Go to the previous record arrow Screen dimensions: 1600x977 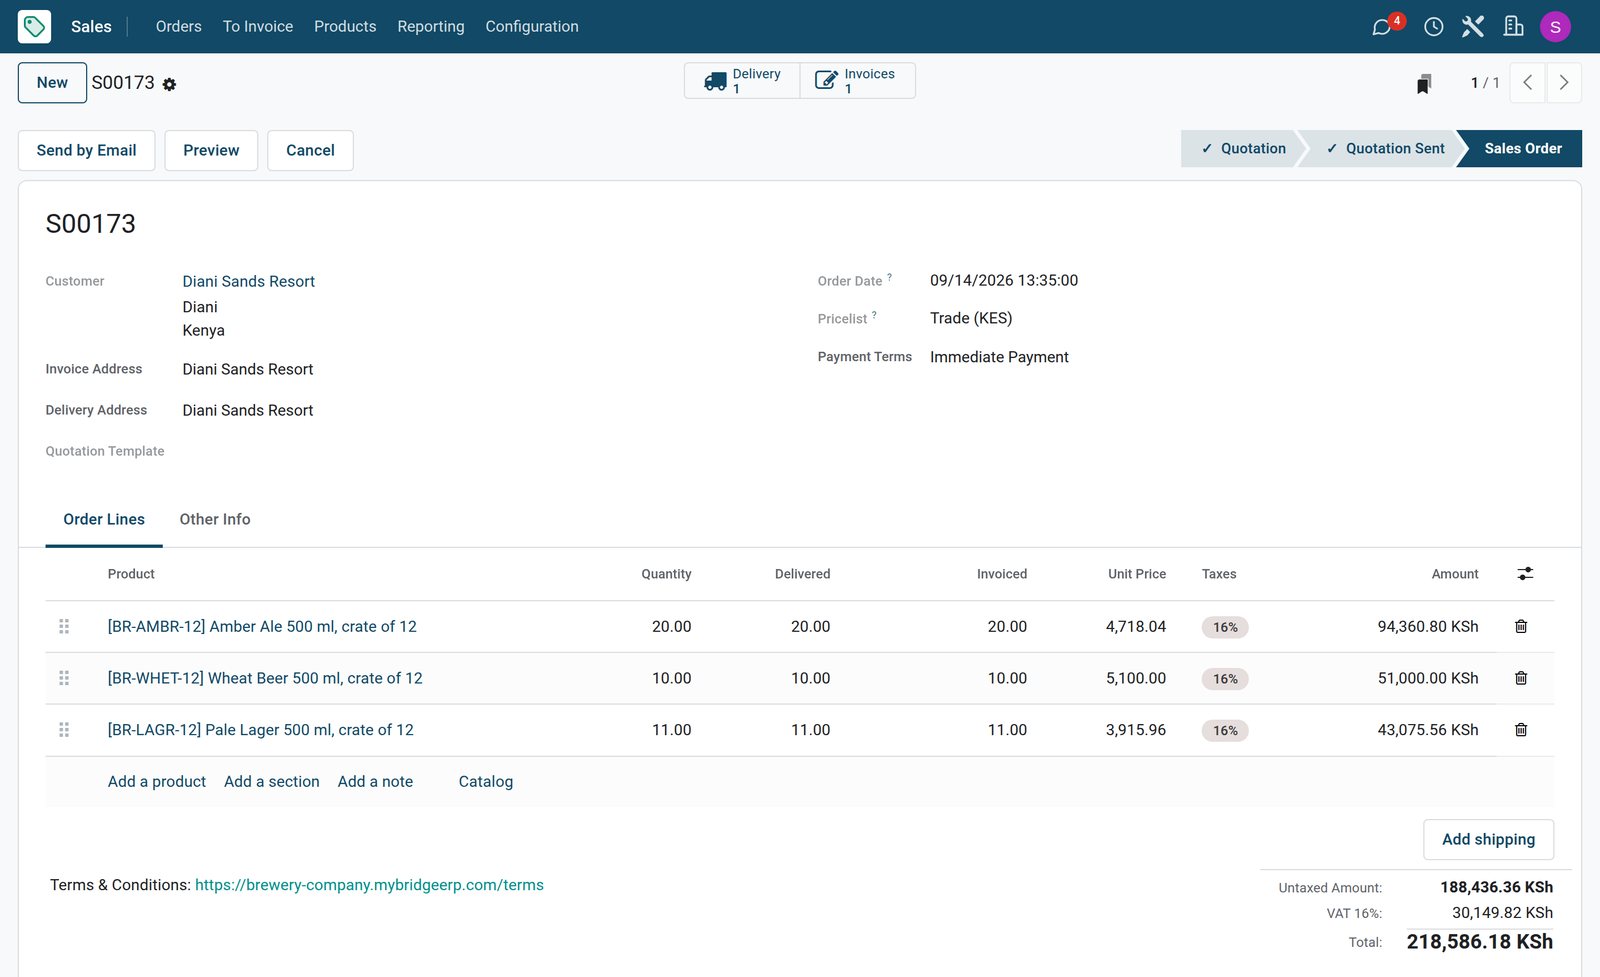pos(1527,83)
